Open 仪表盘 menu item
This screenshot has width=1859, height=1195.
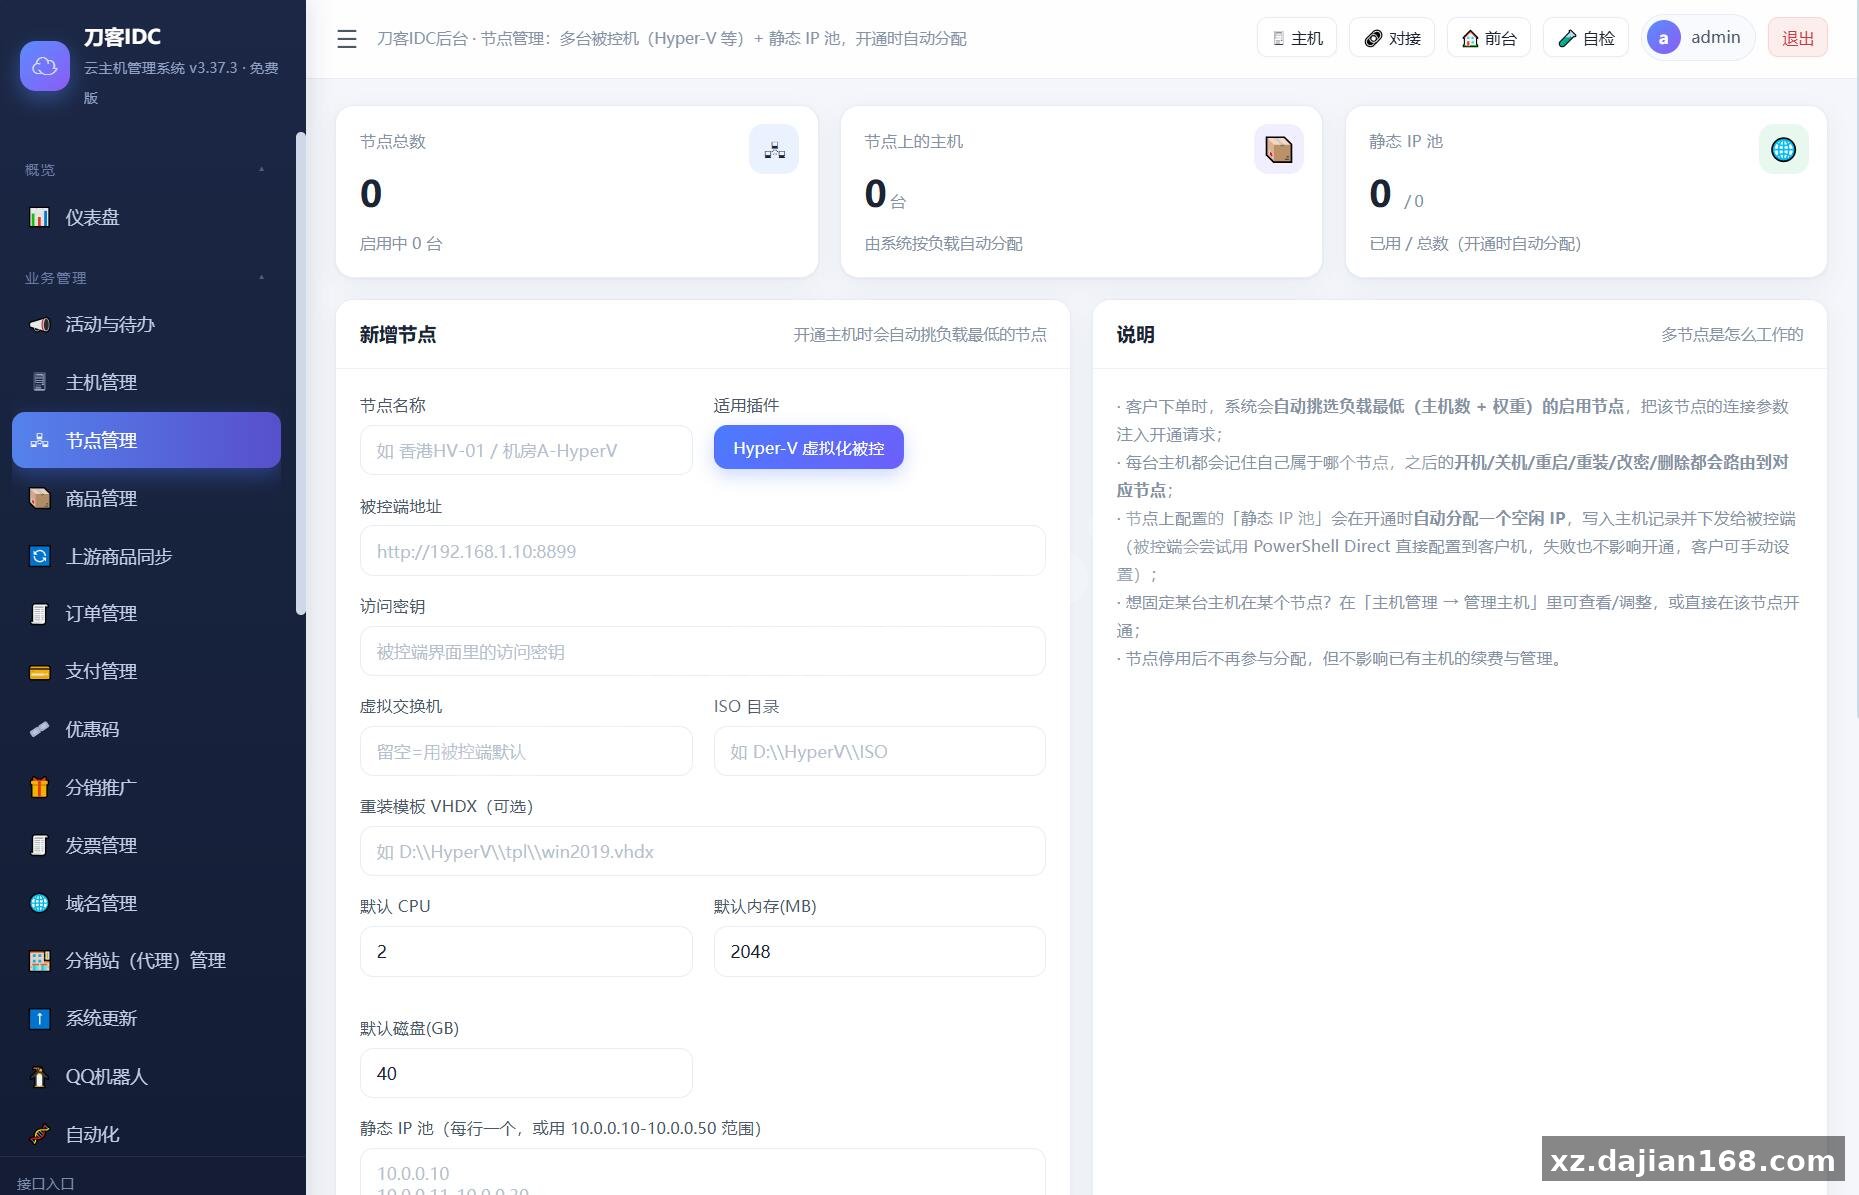pyautogui.click(x=146, y=217)
